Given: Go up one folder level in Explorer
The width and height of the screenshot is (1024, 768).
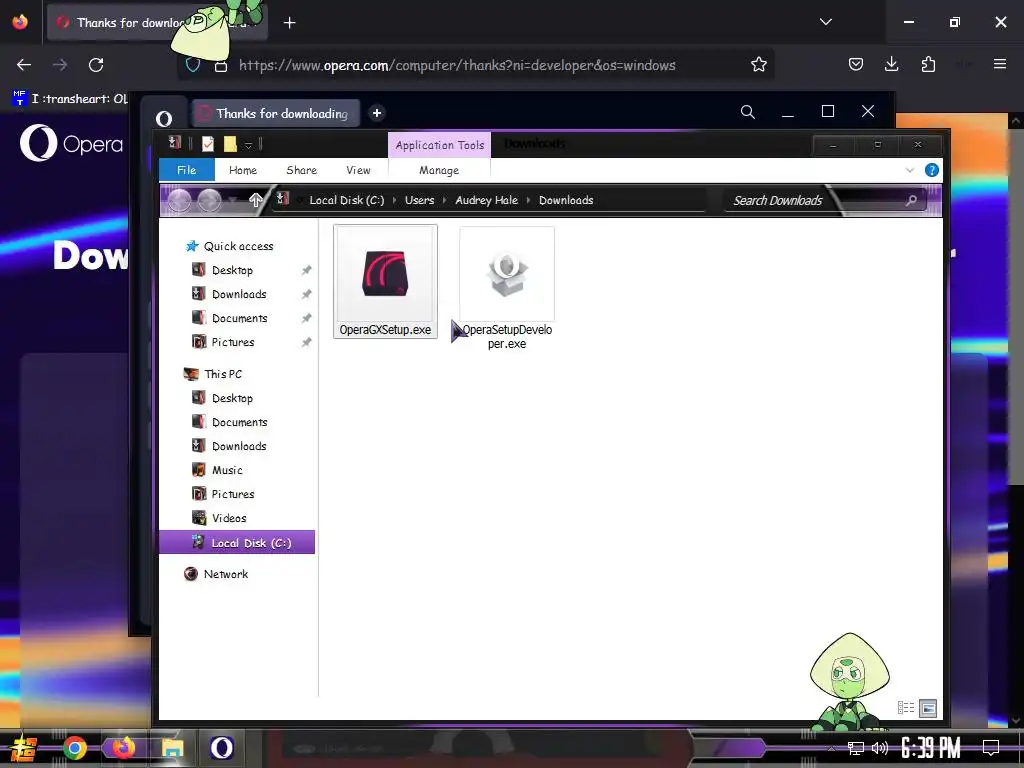Looking at the screenshot, I should pos(255,200).
